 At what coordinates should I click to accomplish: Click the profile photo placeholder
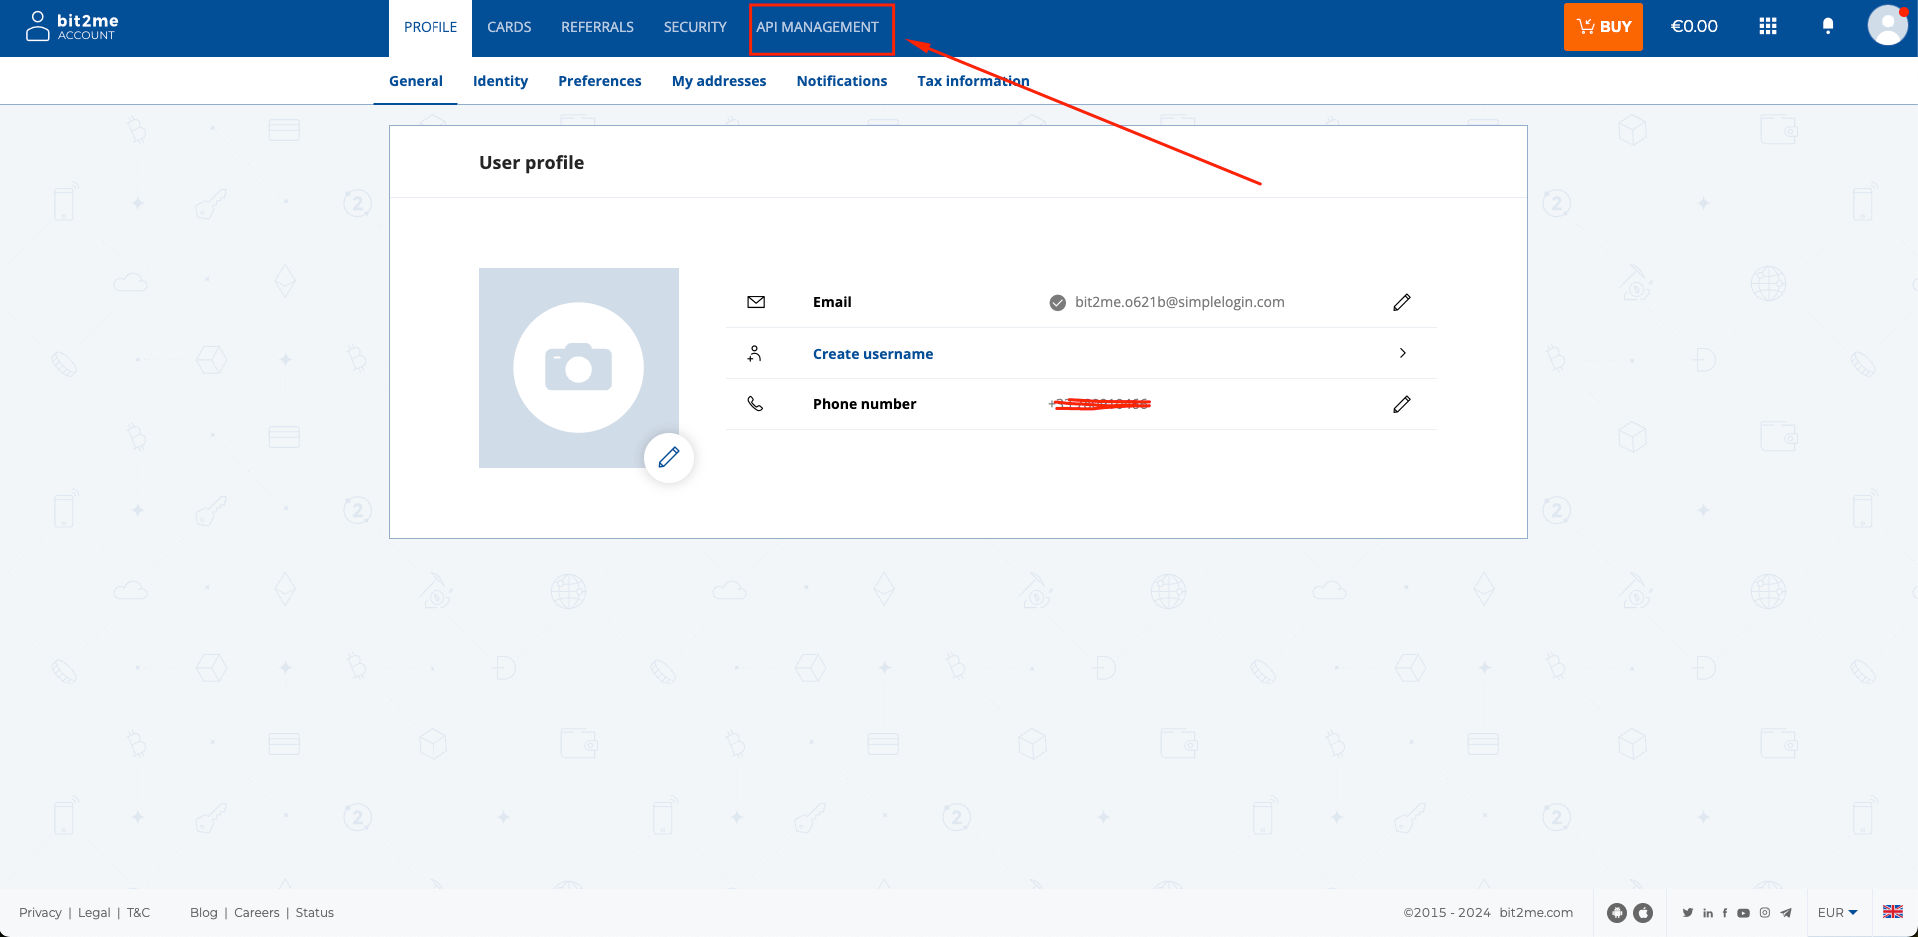[x=578, y=367]
